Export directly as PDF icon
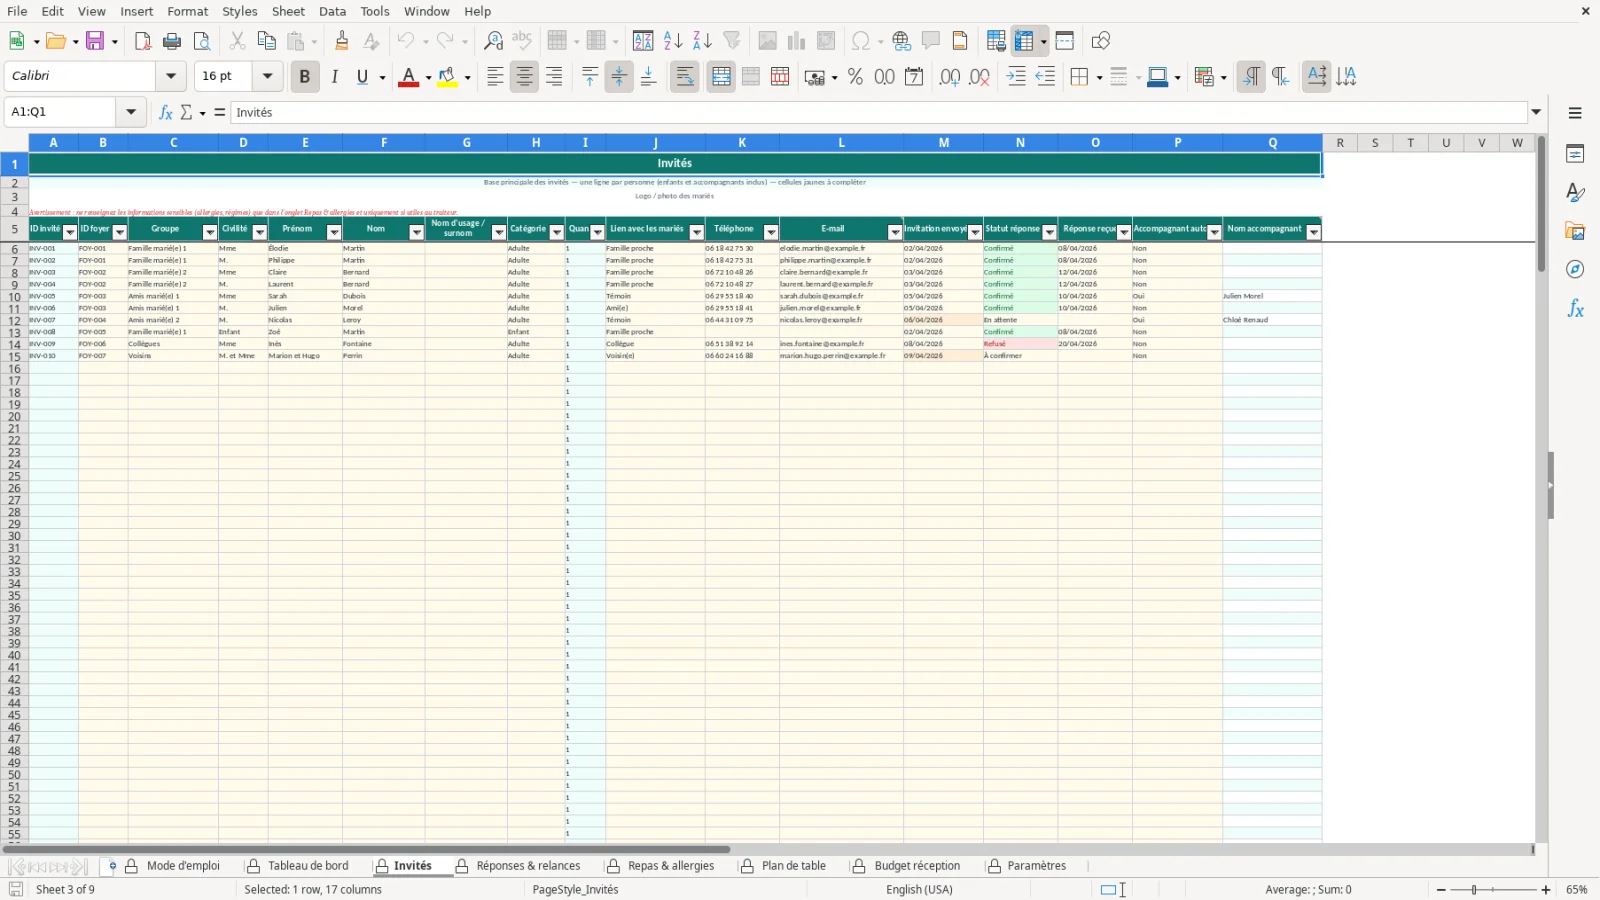1600x900 pixels. point(143,41)
